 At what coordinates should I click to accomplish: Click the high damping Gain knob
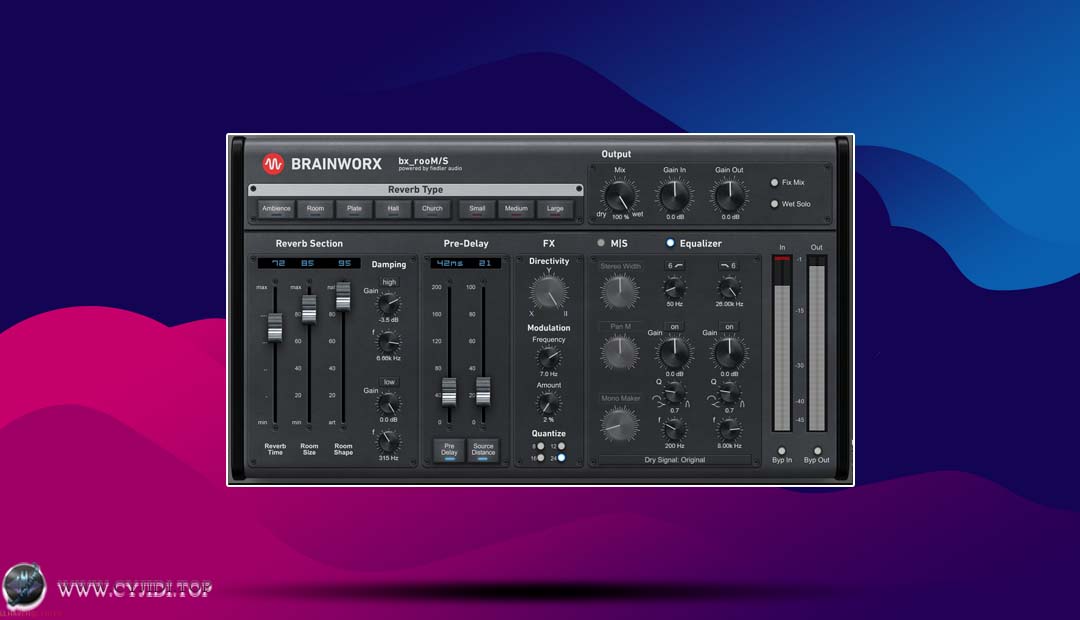[389, 303]
